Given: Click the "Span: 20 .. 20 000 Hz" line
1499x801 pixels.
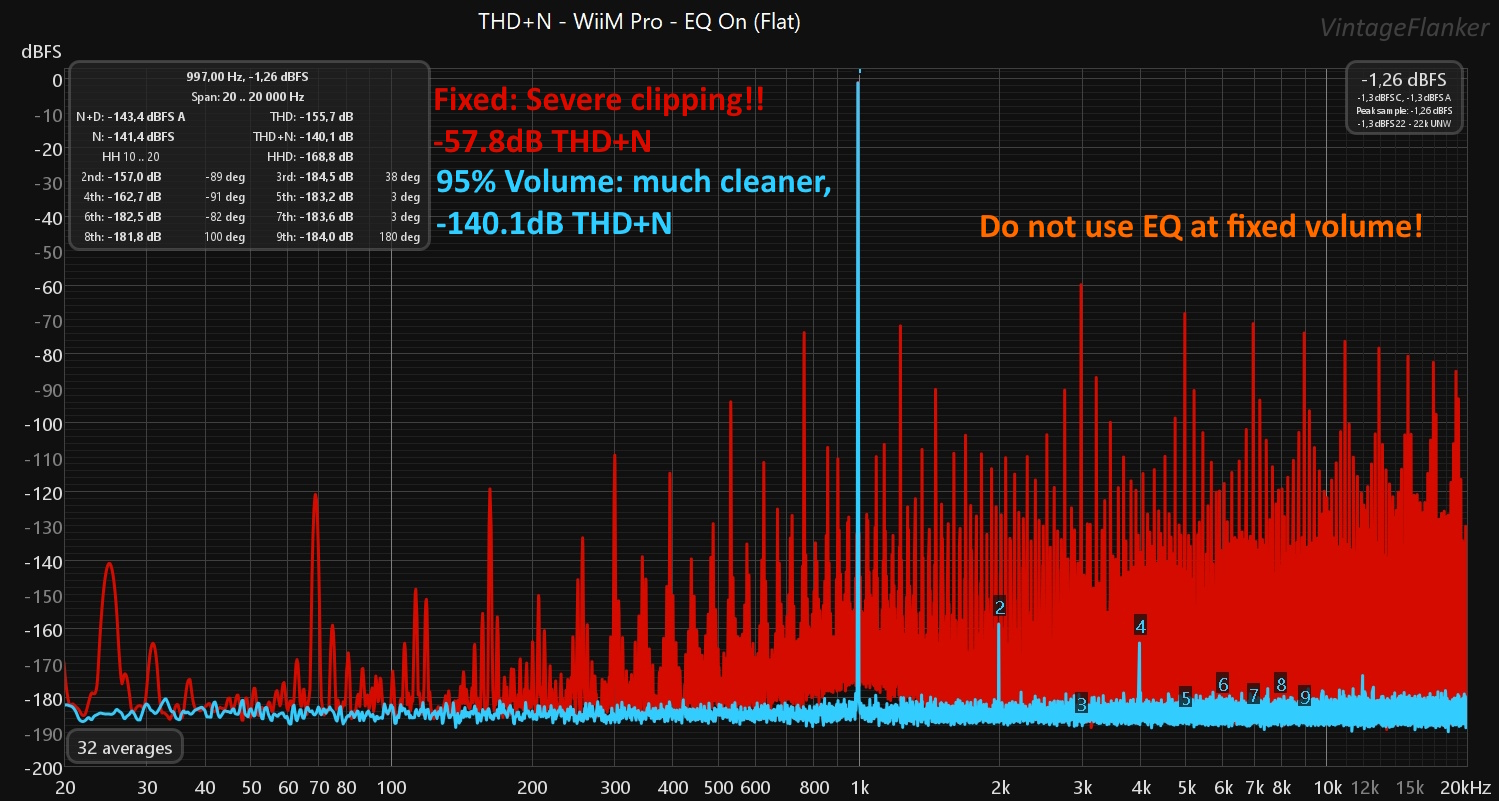Looking at the screenshot, I should click(x=247, y=97).
